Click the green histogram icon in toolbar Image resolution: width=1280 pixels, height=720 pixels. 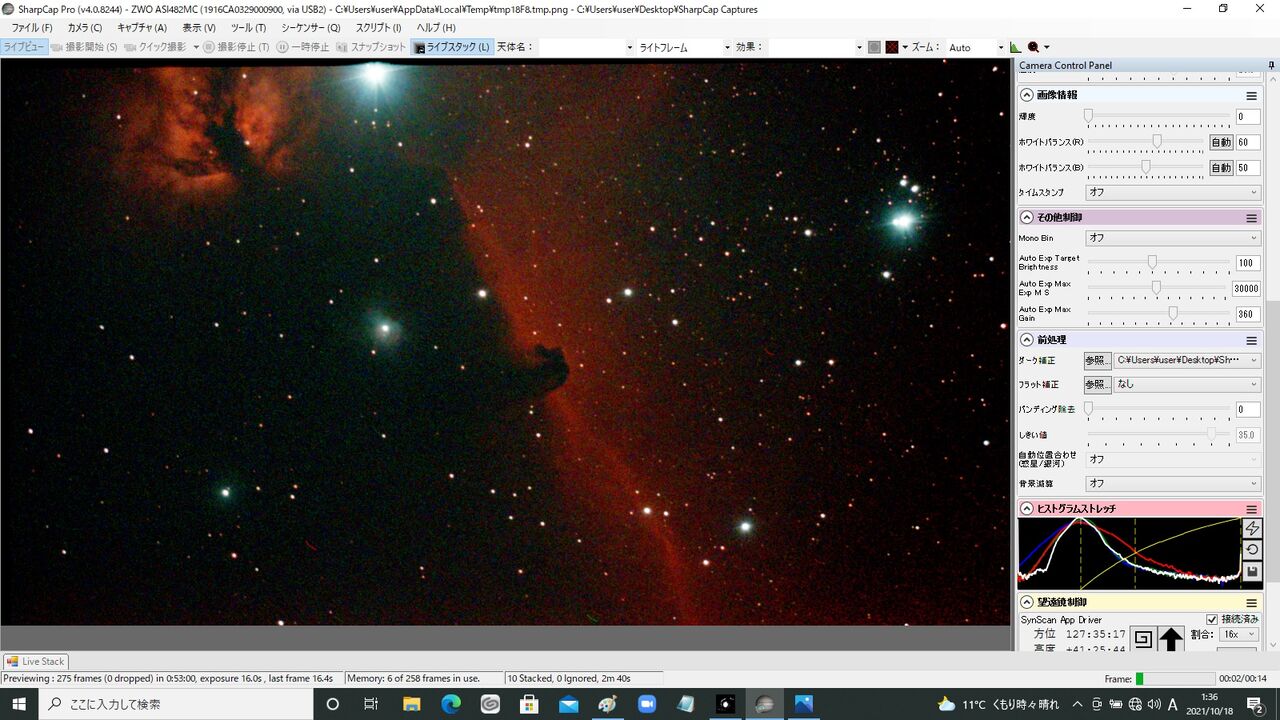[x=1015, y=47]
